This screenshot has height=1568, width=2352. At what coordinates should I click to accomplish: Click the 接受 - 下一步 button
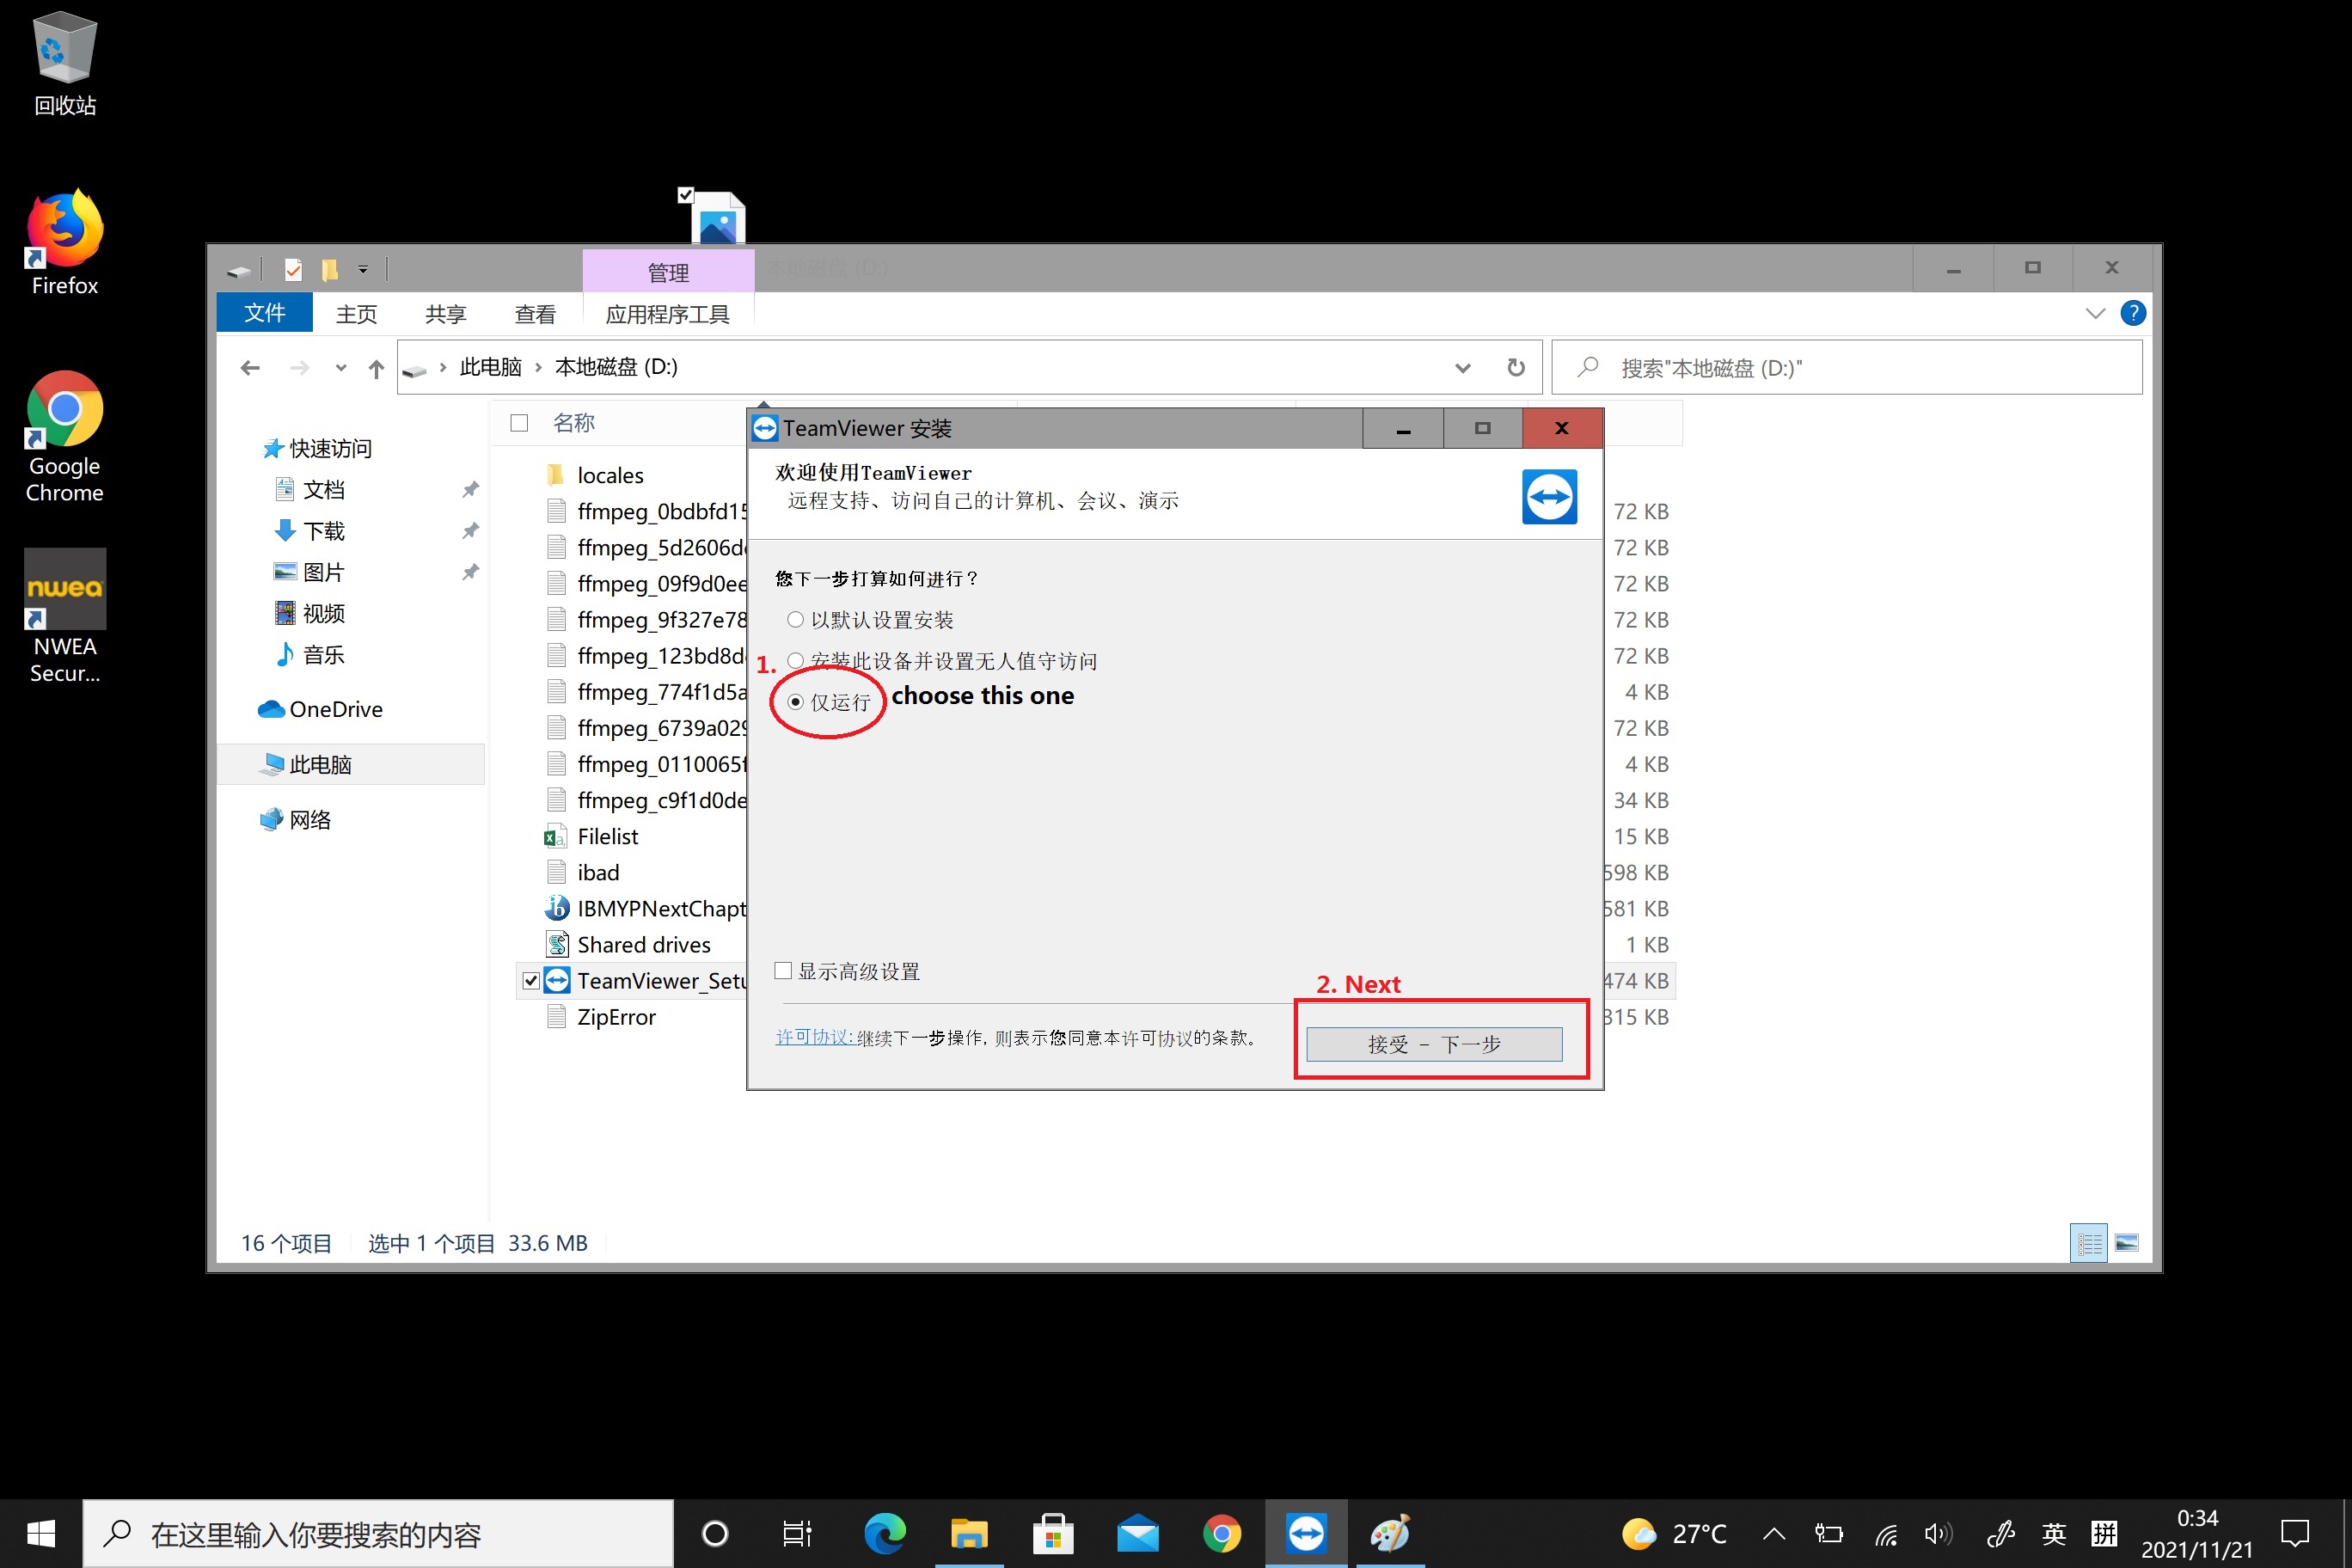1433,1043
